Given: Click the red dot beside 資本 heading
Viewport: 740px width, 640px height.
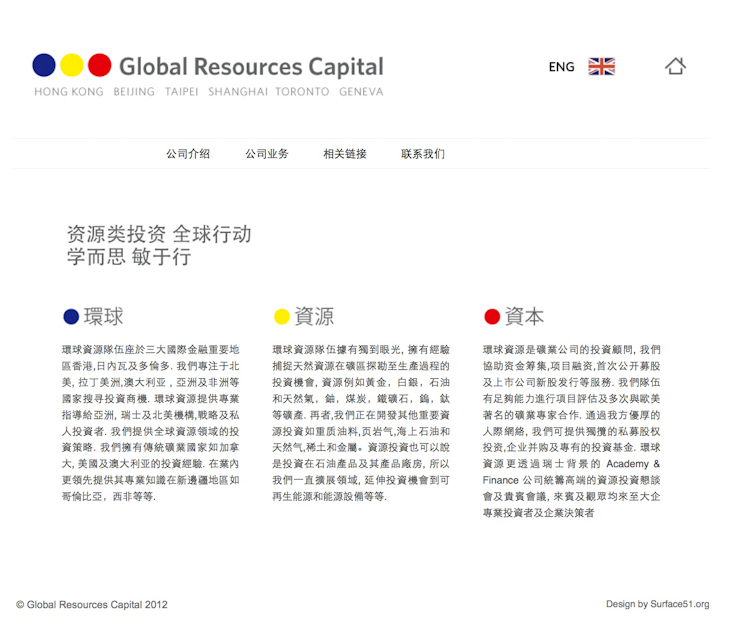Looking at the screenshot, I should tap(492, 317).
